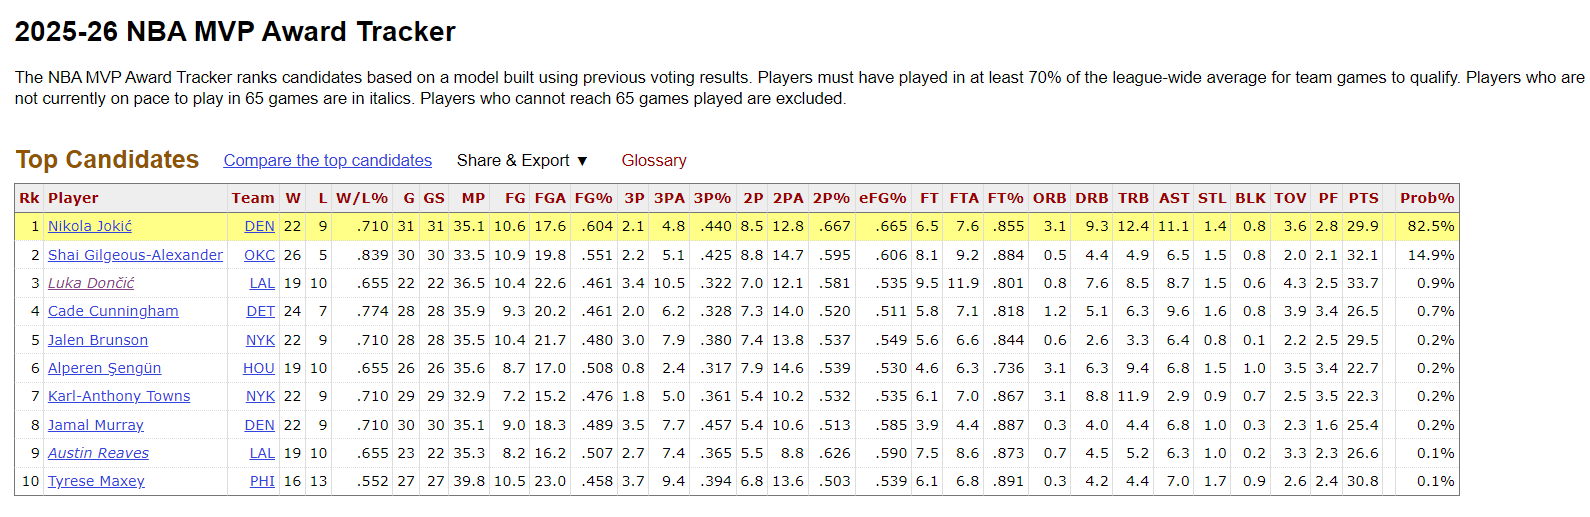Open the Glossary link
This screenshot has width=1590, height=517.
(653, 160)
